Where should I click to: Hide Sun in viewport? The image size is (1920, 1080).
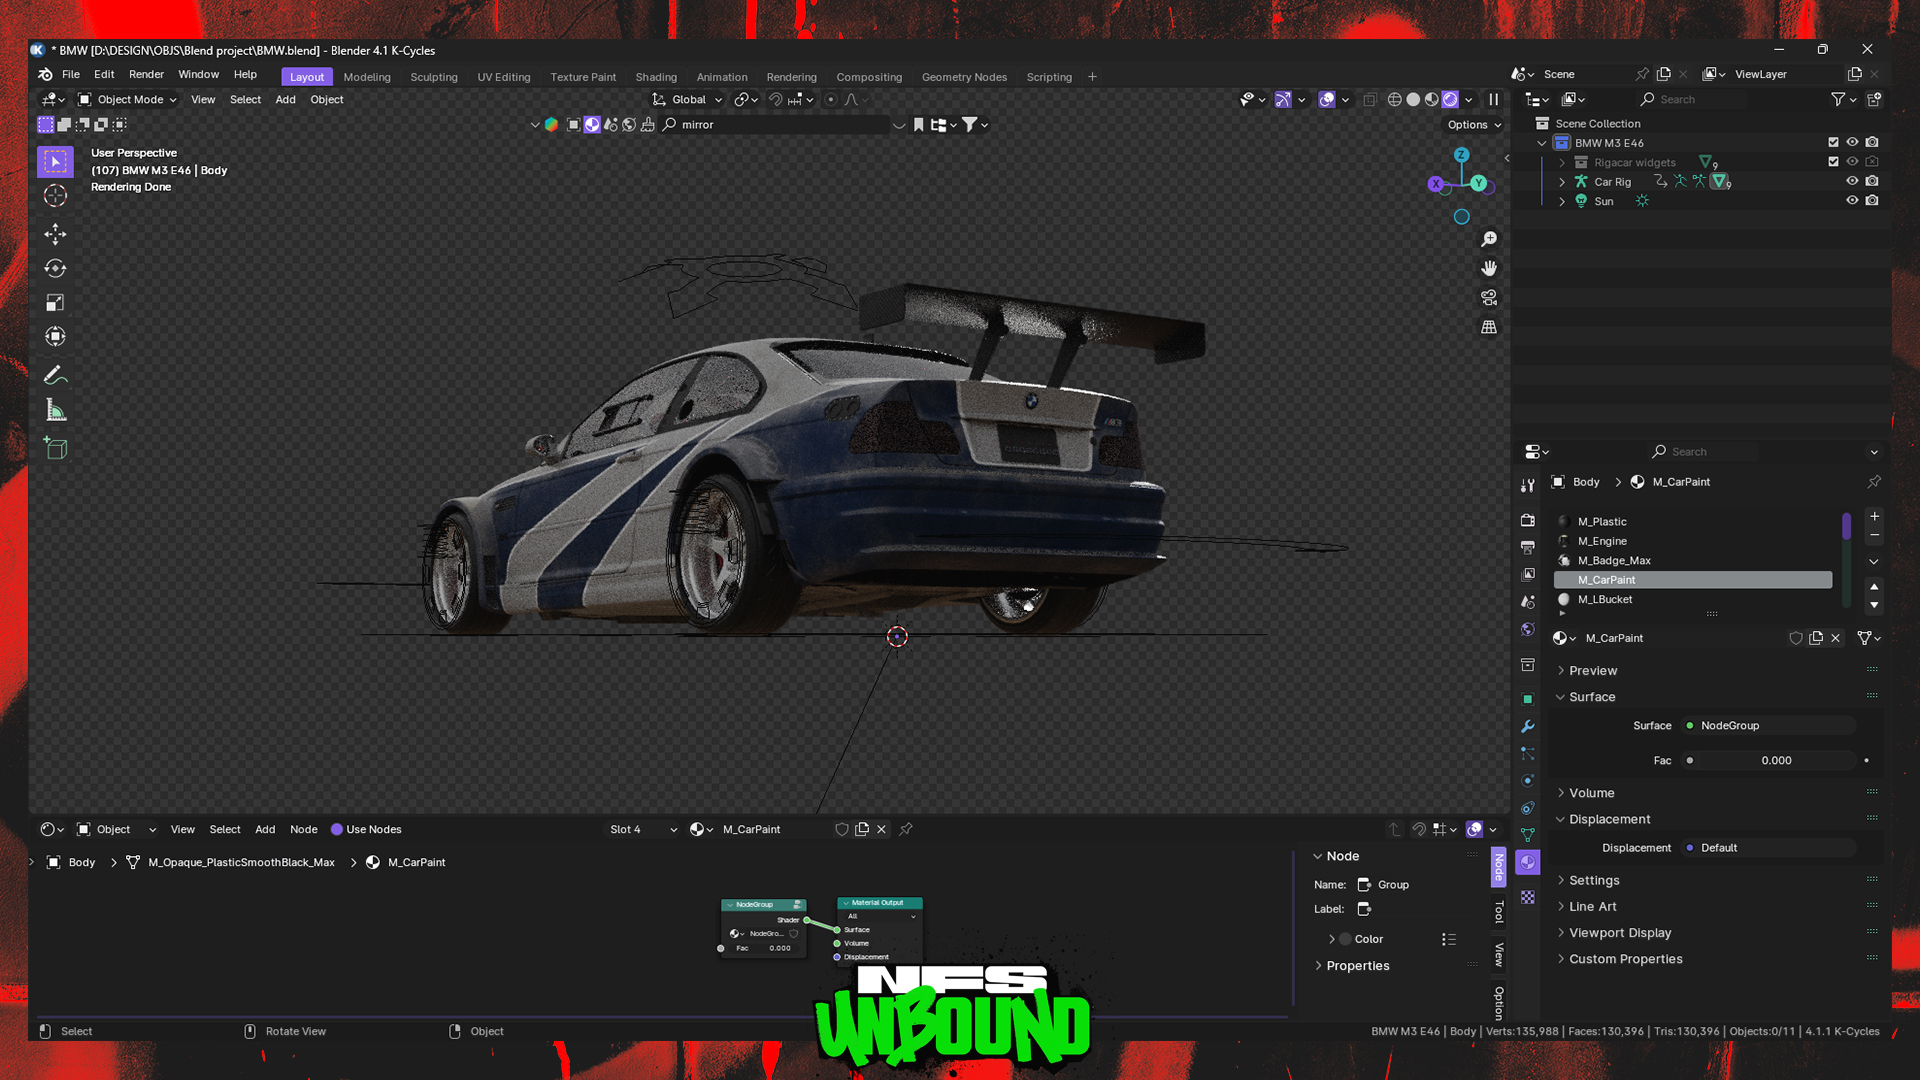point(1852,201)
